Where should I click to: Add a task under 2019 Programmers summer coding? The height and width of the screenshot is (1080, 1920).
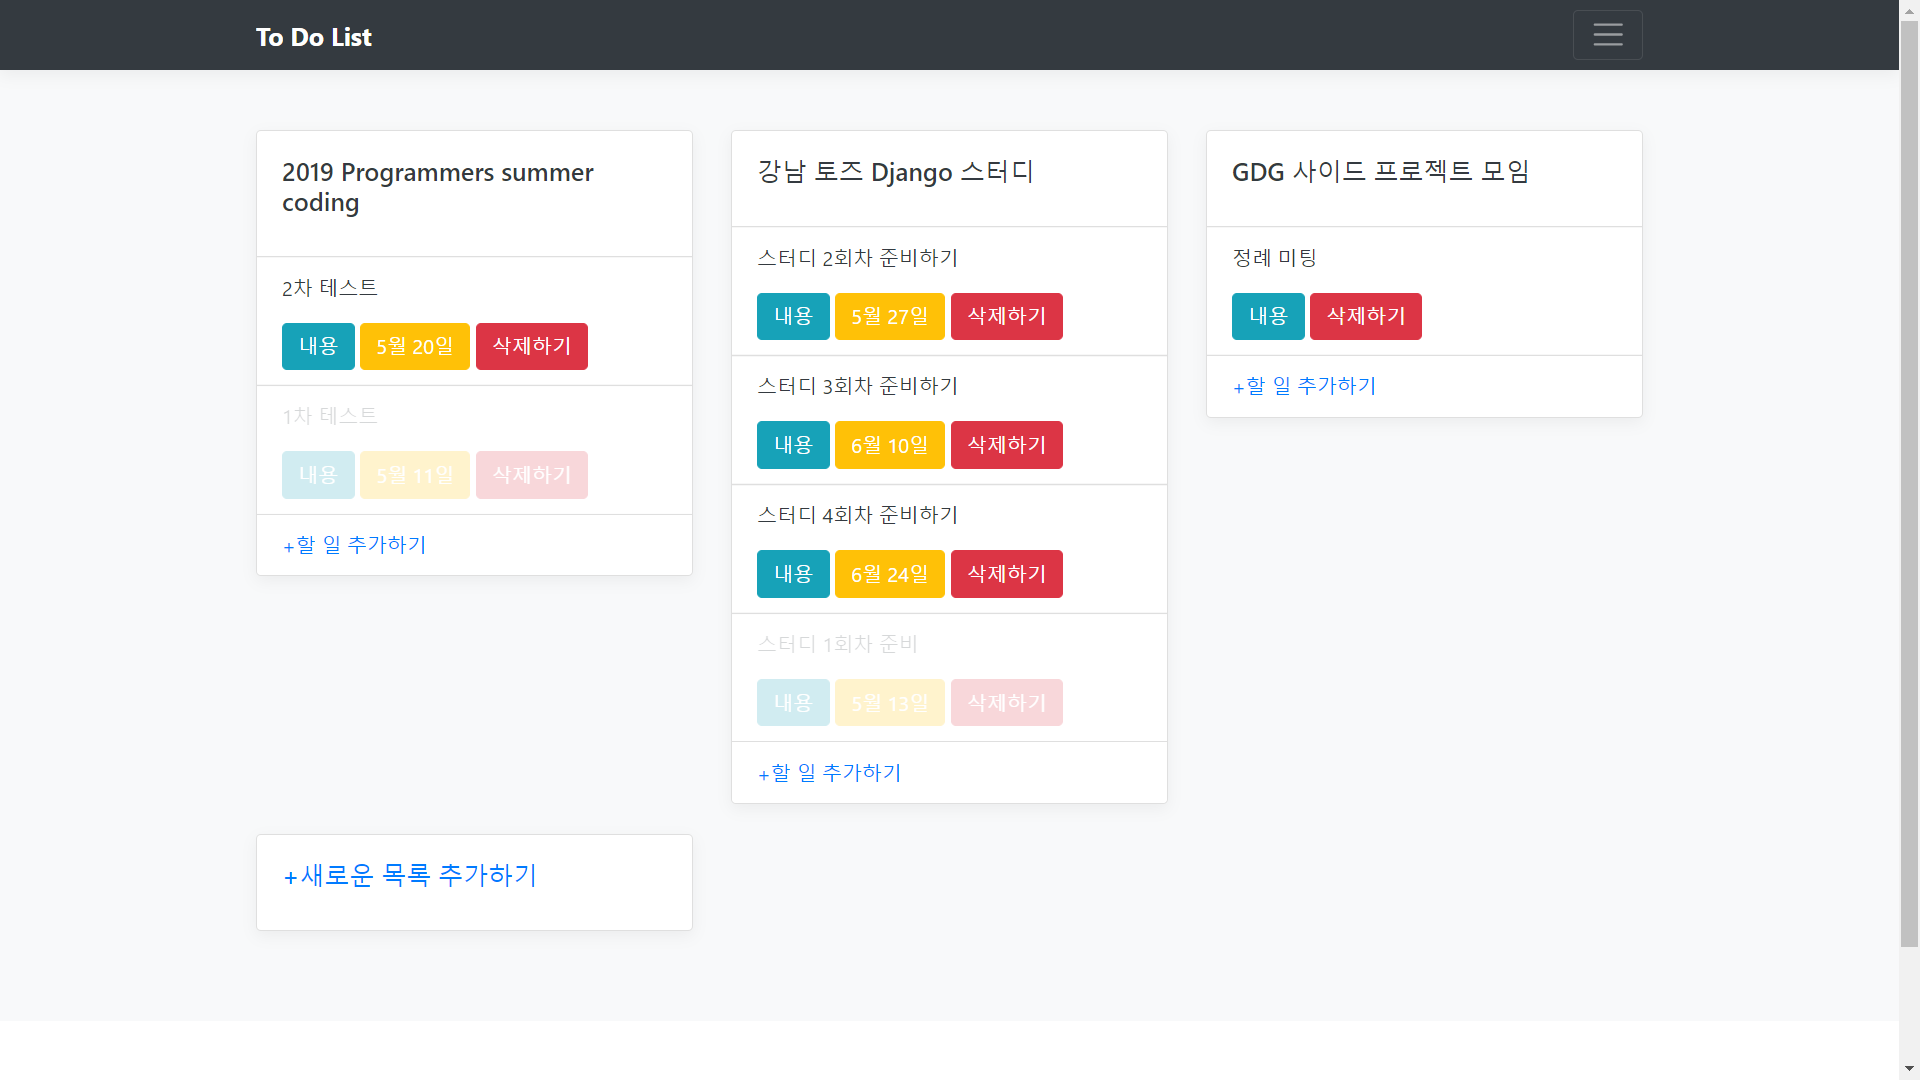point(355,545)
